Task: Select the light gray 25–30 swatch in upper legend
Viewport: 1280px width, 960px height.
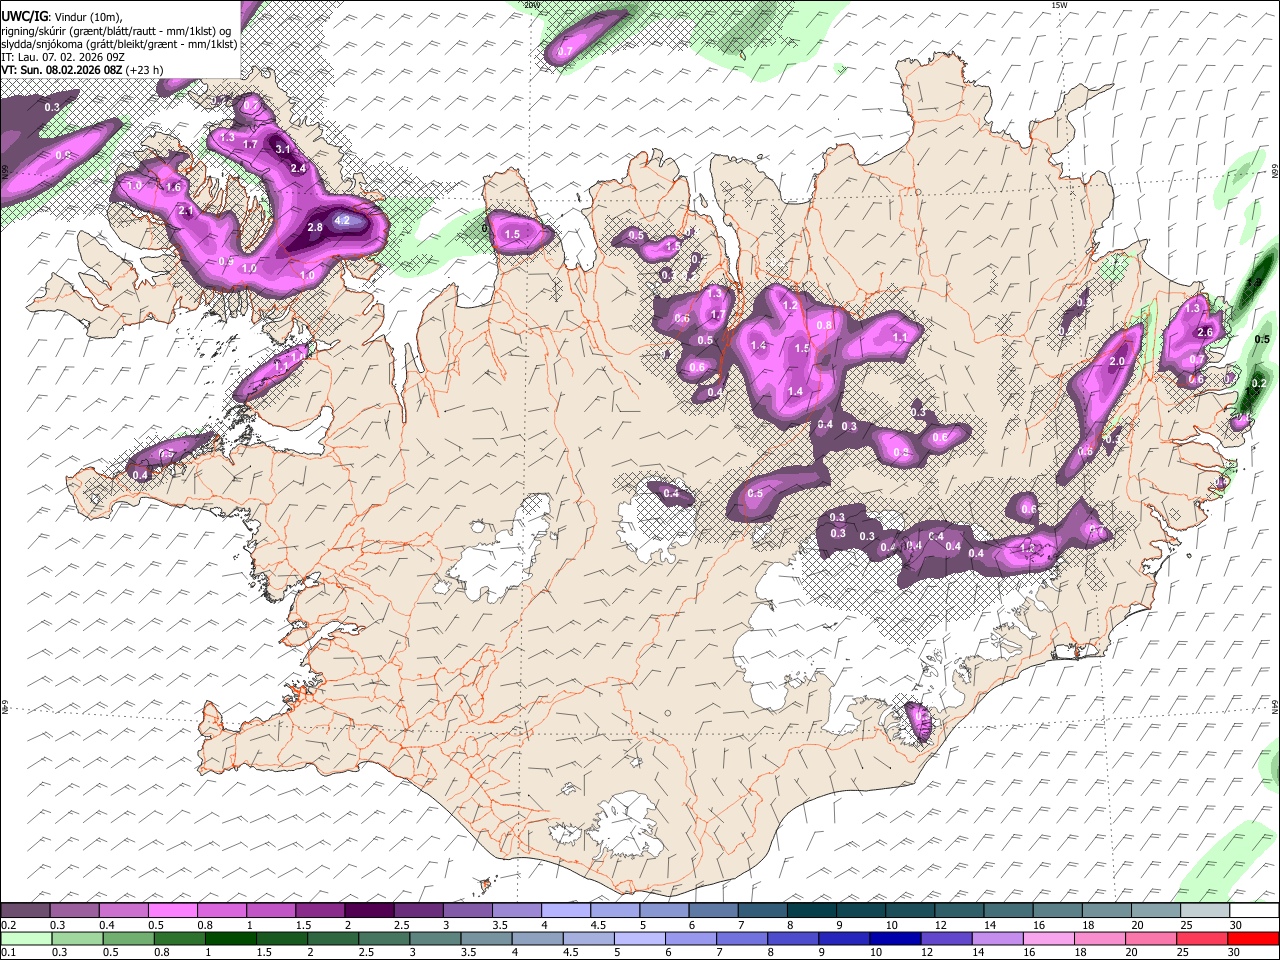Action: [x=1206, y=911]
